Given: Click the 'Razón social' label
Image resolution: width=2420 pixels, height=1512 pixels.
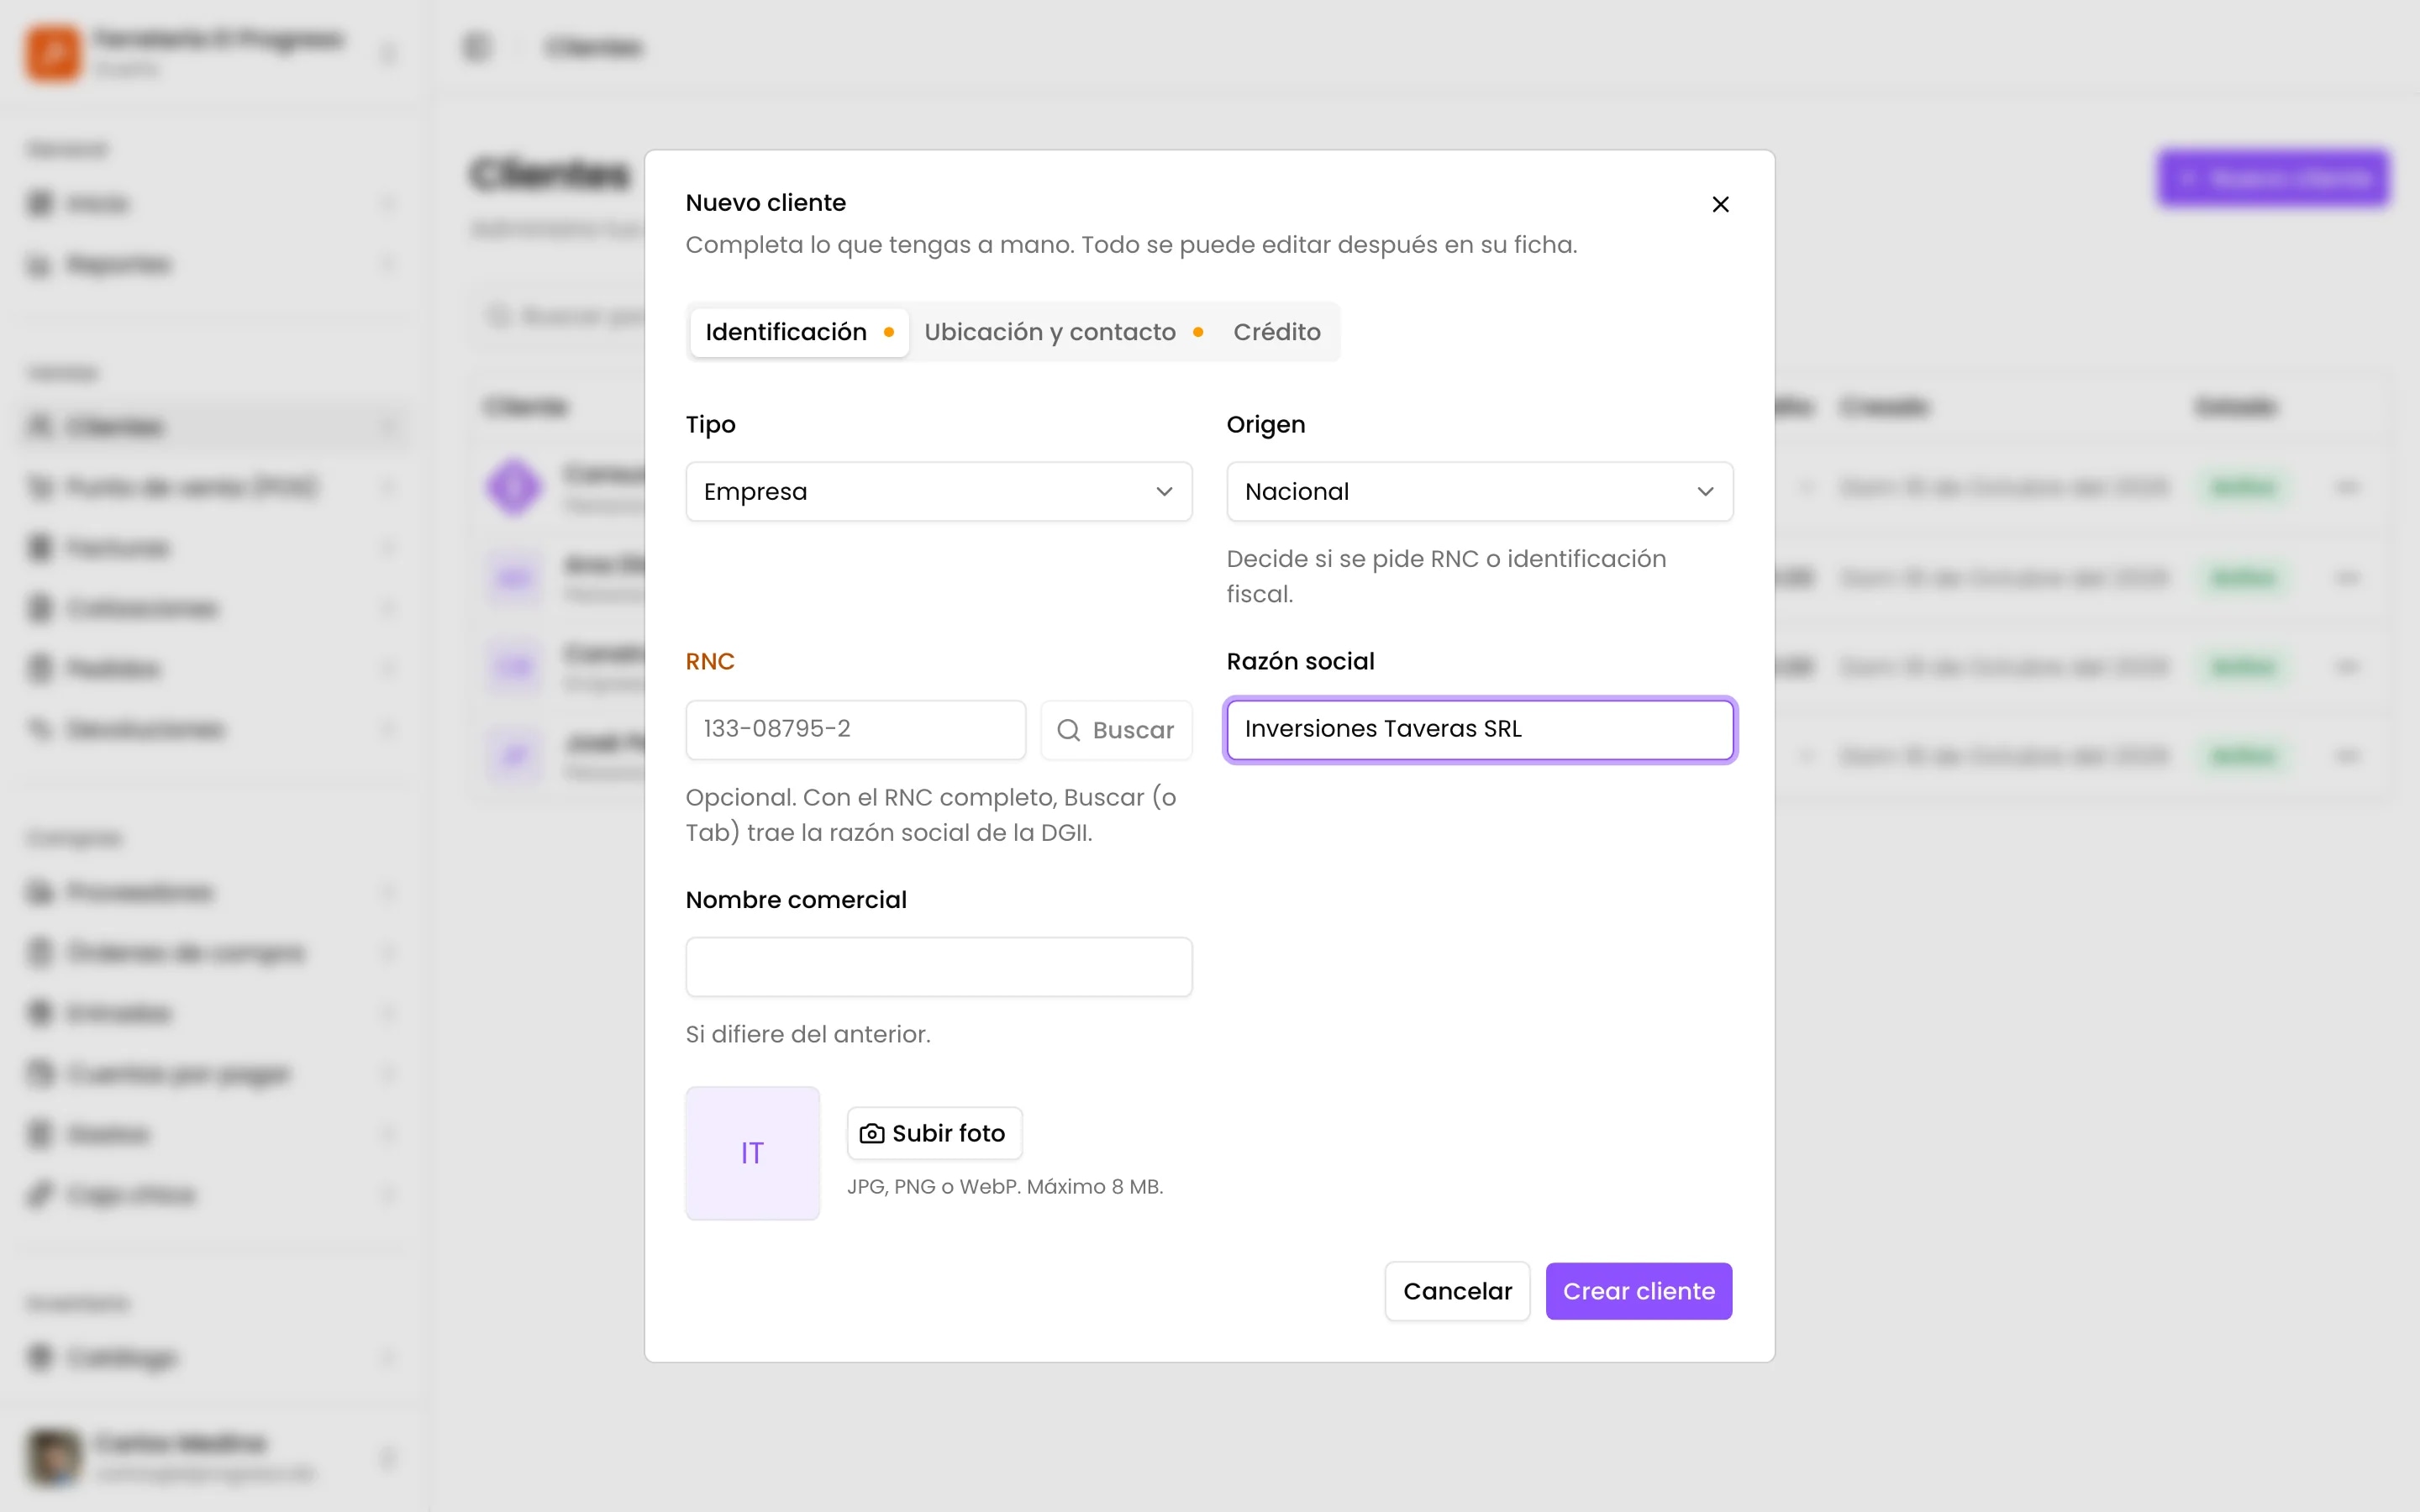Looking at the screenshot, I should click(1300, 662).
